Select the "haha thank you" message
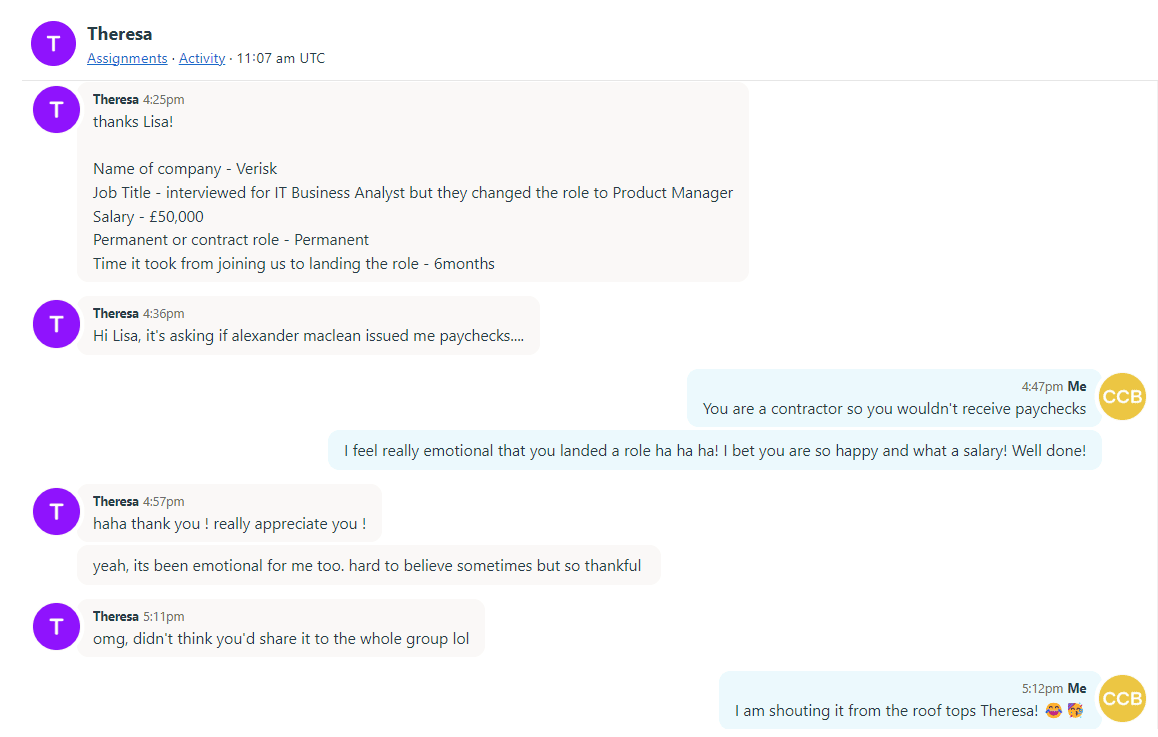The width and height of the screenshot is (1158, 737). coord(229,523)
